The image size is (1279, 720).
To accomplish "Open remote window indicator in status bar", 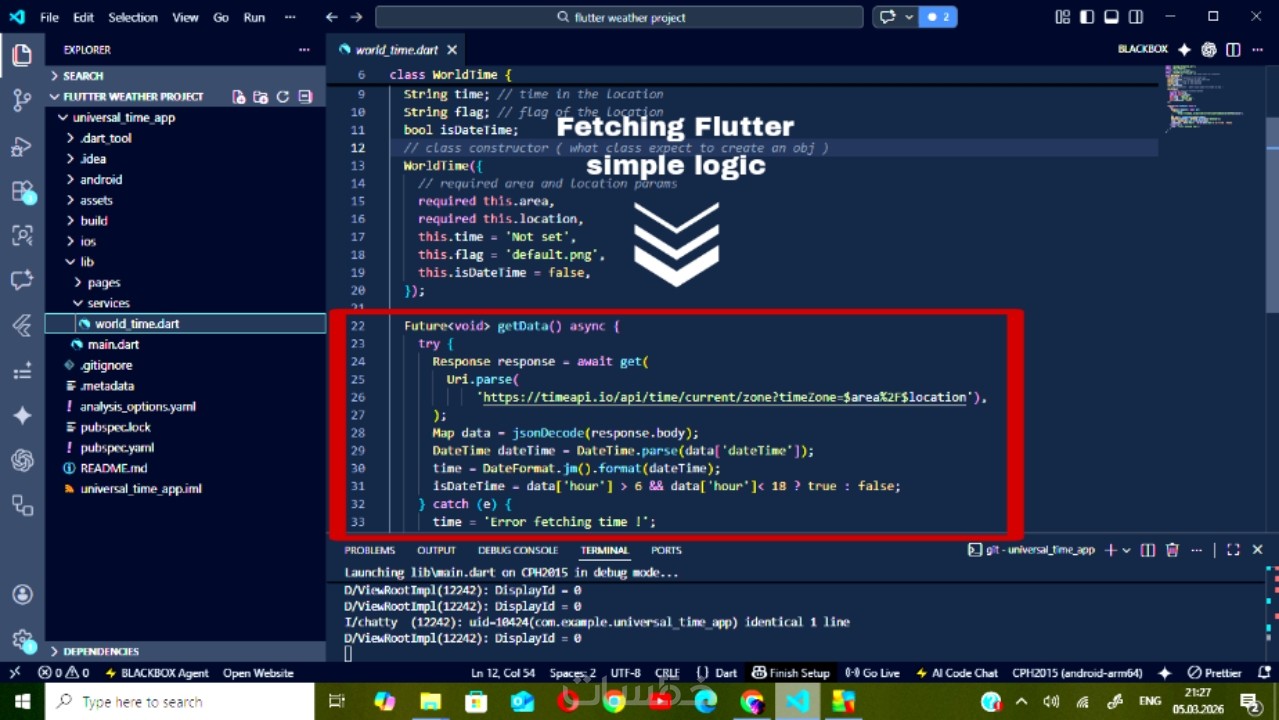I will coord(15,673).
